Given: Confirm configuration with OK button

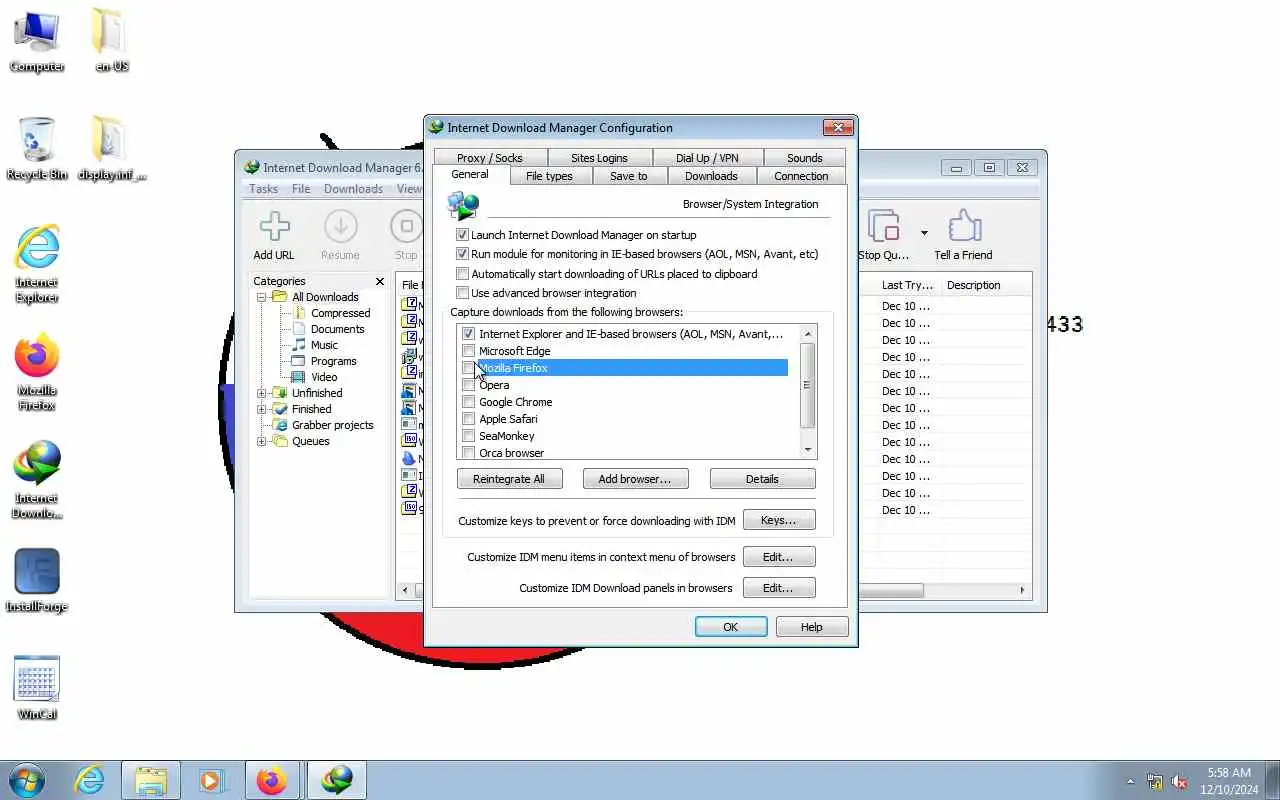Looking at the screenshot, I should [731, 627].
